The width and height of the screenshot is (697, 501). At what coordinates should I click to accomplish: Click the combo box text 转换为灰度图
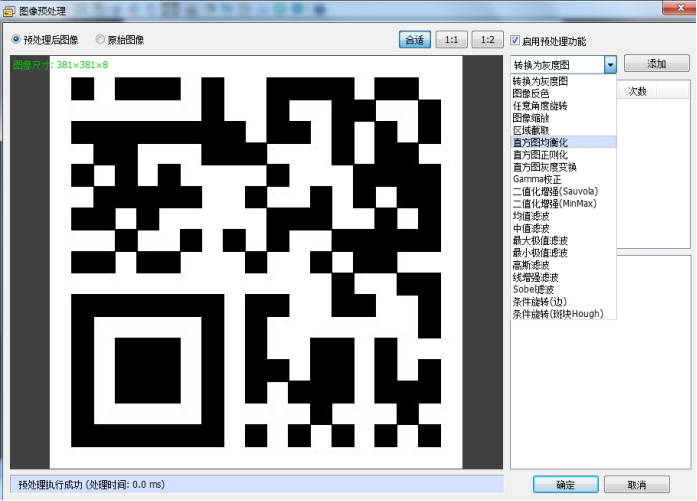542,65
